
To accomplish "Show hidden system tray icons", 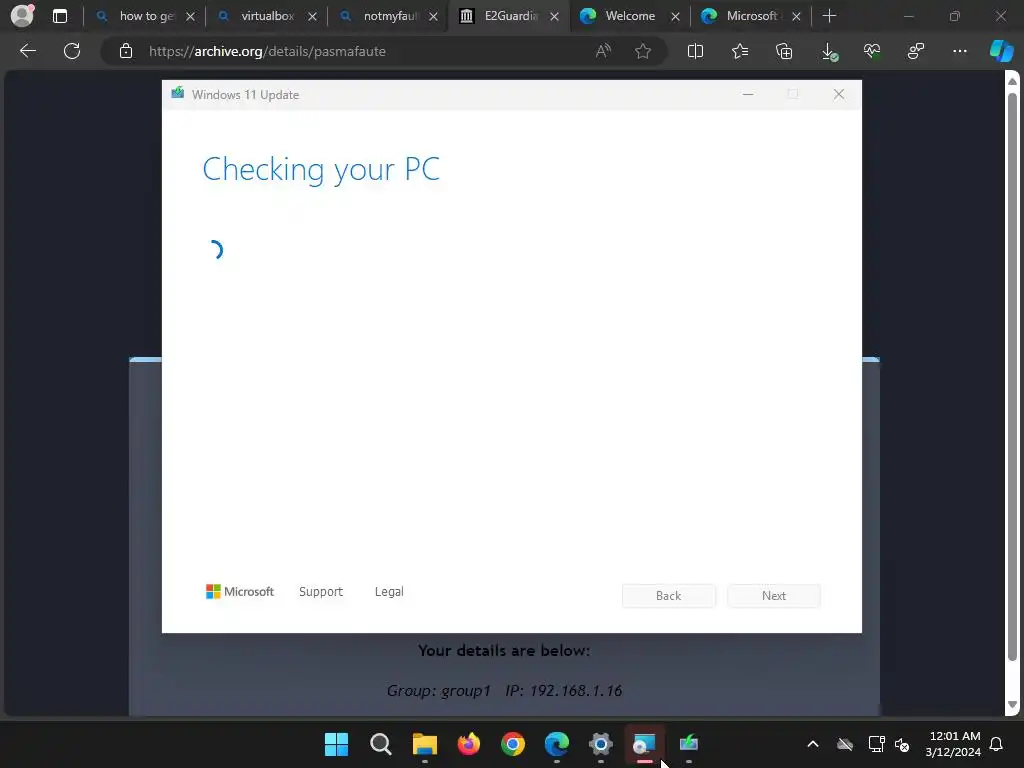I will click(813, 744).
